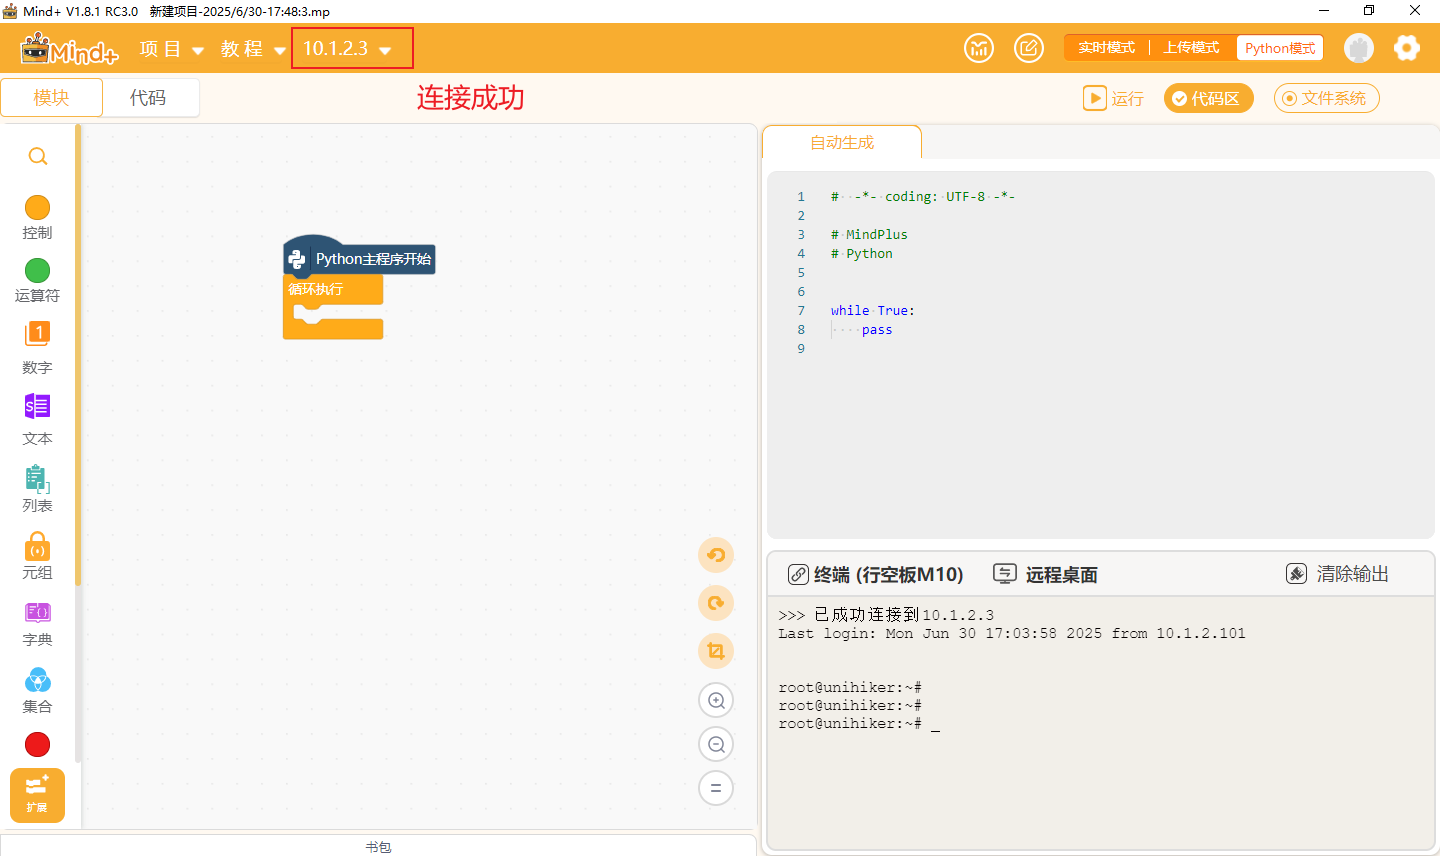Image resolution: width=1440 pixels, height=856 pixels.
Task: Open the settings gear icon
Action: pos(1407,48)
